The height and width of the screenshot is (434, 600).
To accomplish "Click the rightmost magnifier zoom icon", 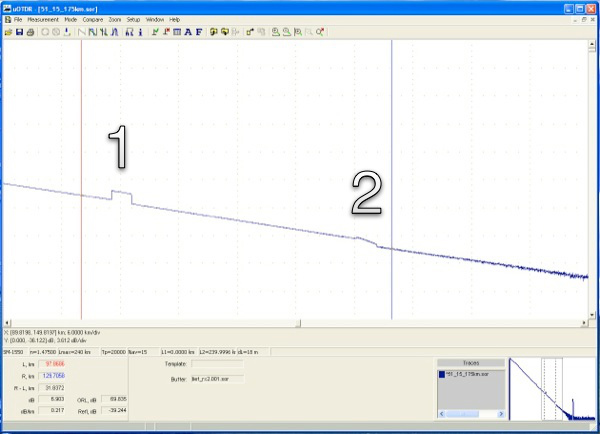I will point(320,32).
